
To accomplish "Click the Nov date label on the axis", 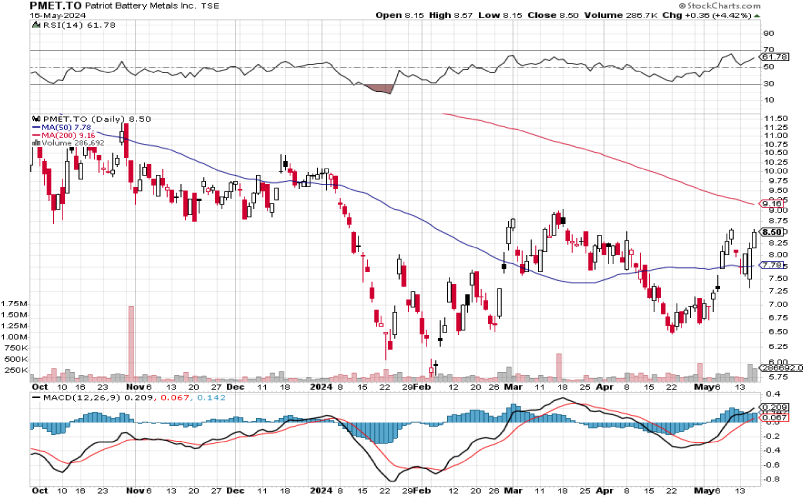I will (134, 384).
